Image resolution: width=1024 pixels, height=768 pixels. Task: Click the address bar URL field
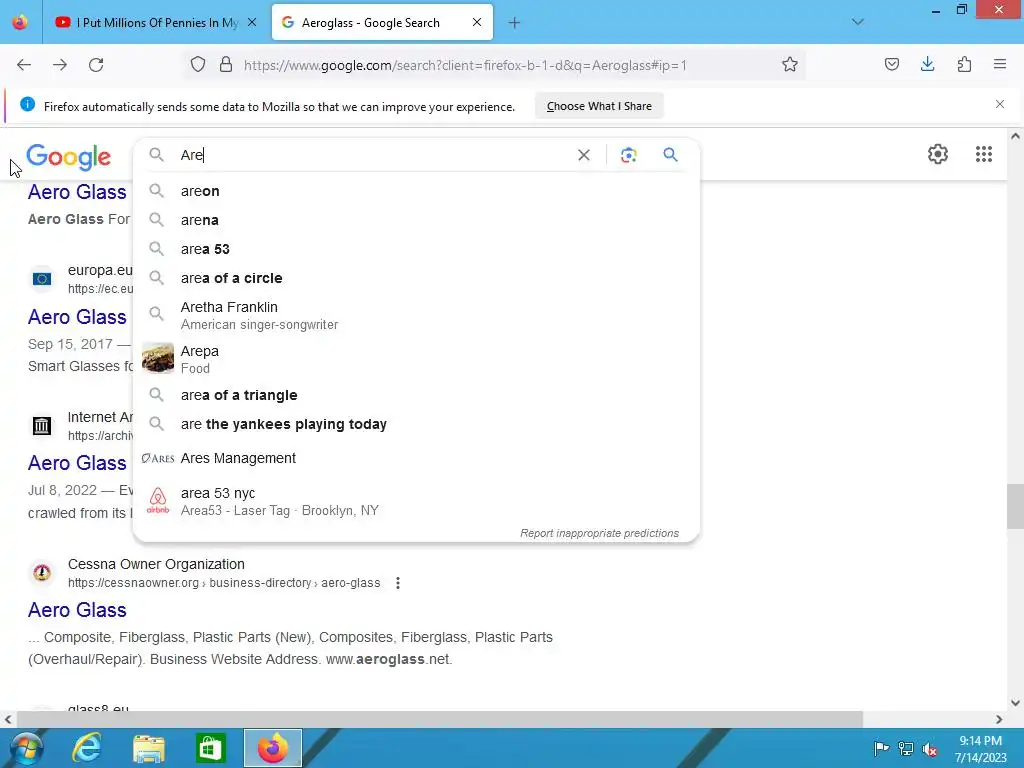pyautogui.click(x=465, y=65)
